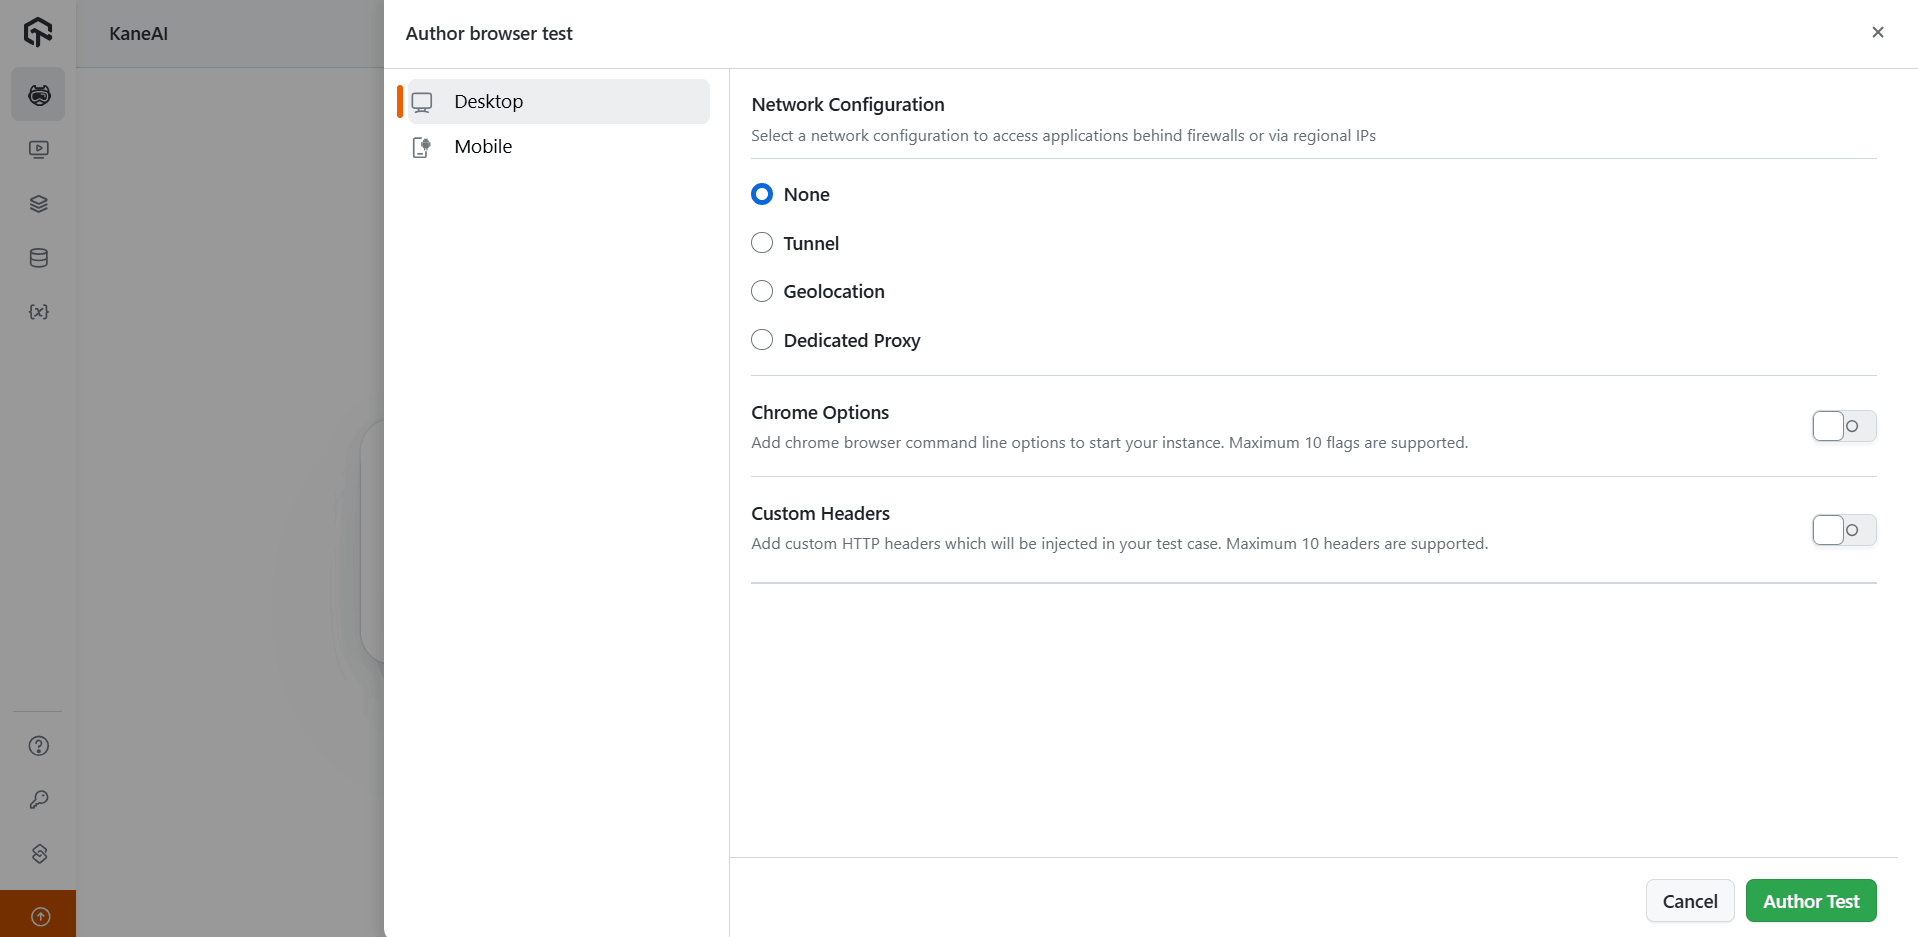1918x937 pixels.
Task: Click the integrations link icon near sidebar bottom
Action: [38, 853]
